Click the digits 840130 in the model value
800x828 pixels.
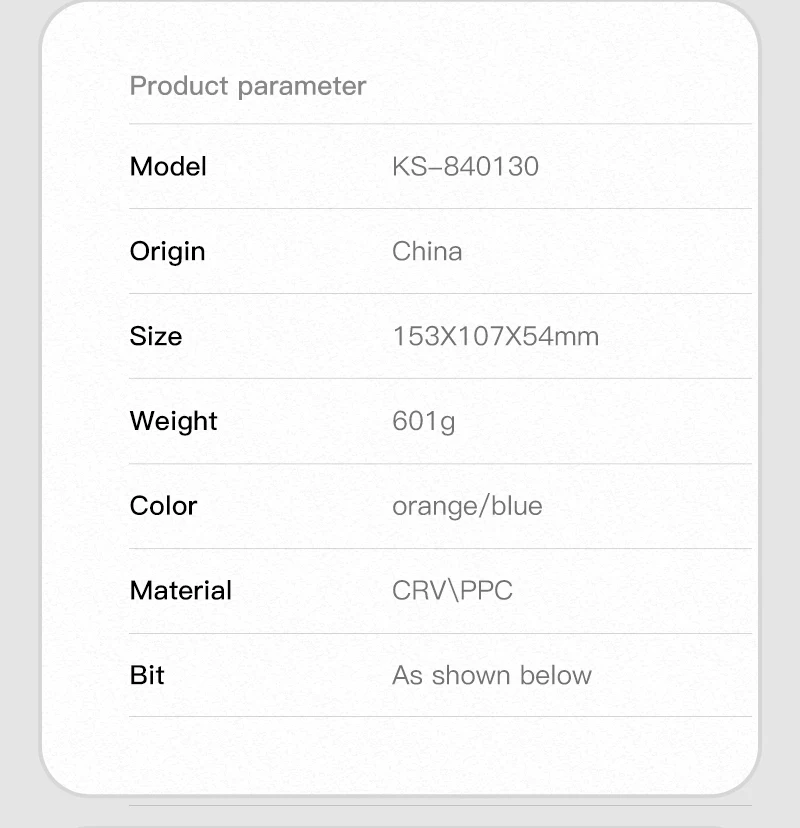pos(490,166)
